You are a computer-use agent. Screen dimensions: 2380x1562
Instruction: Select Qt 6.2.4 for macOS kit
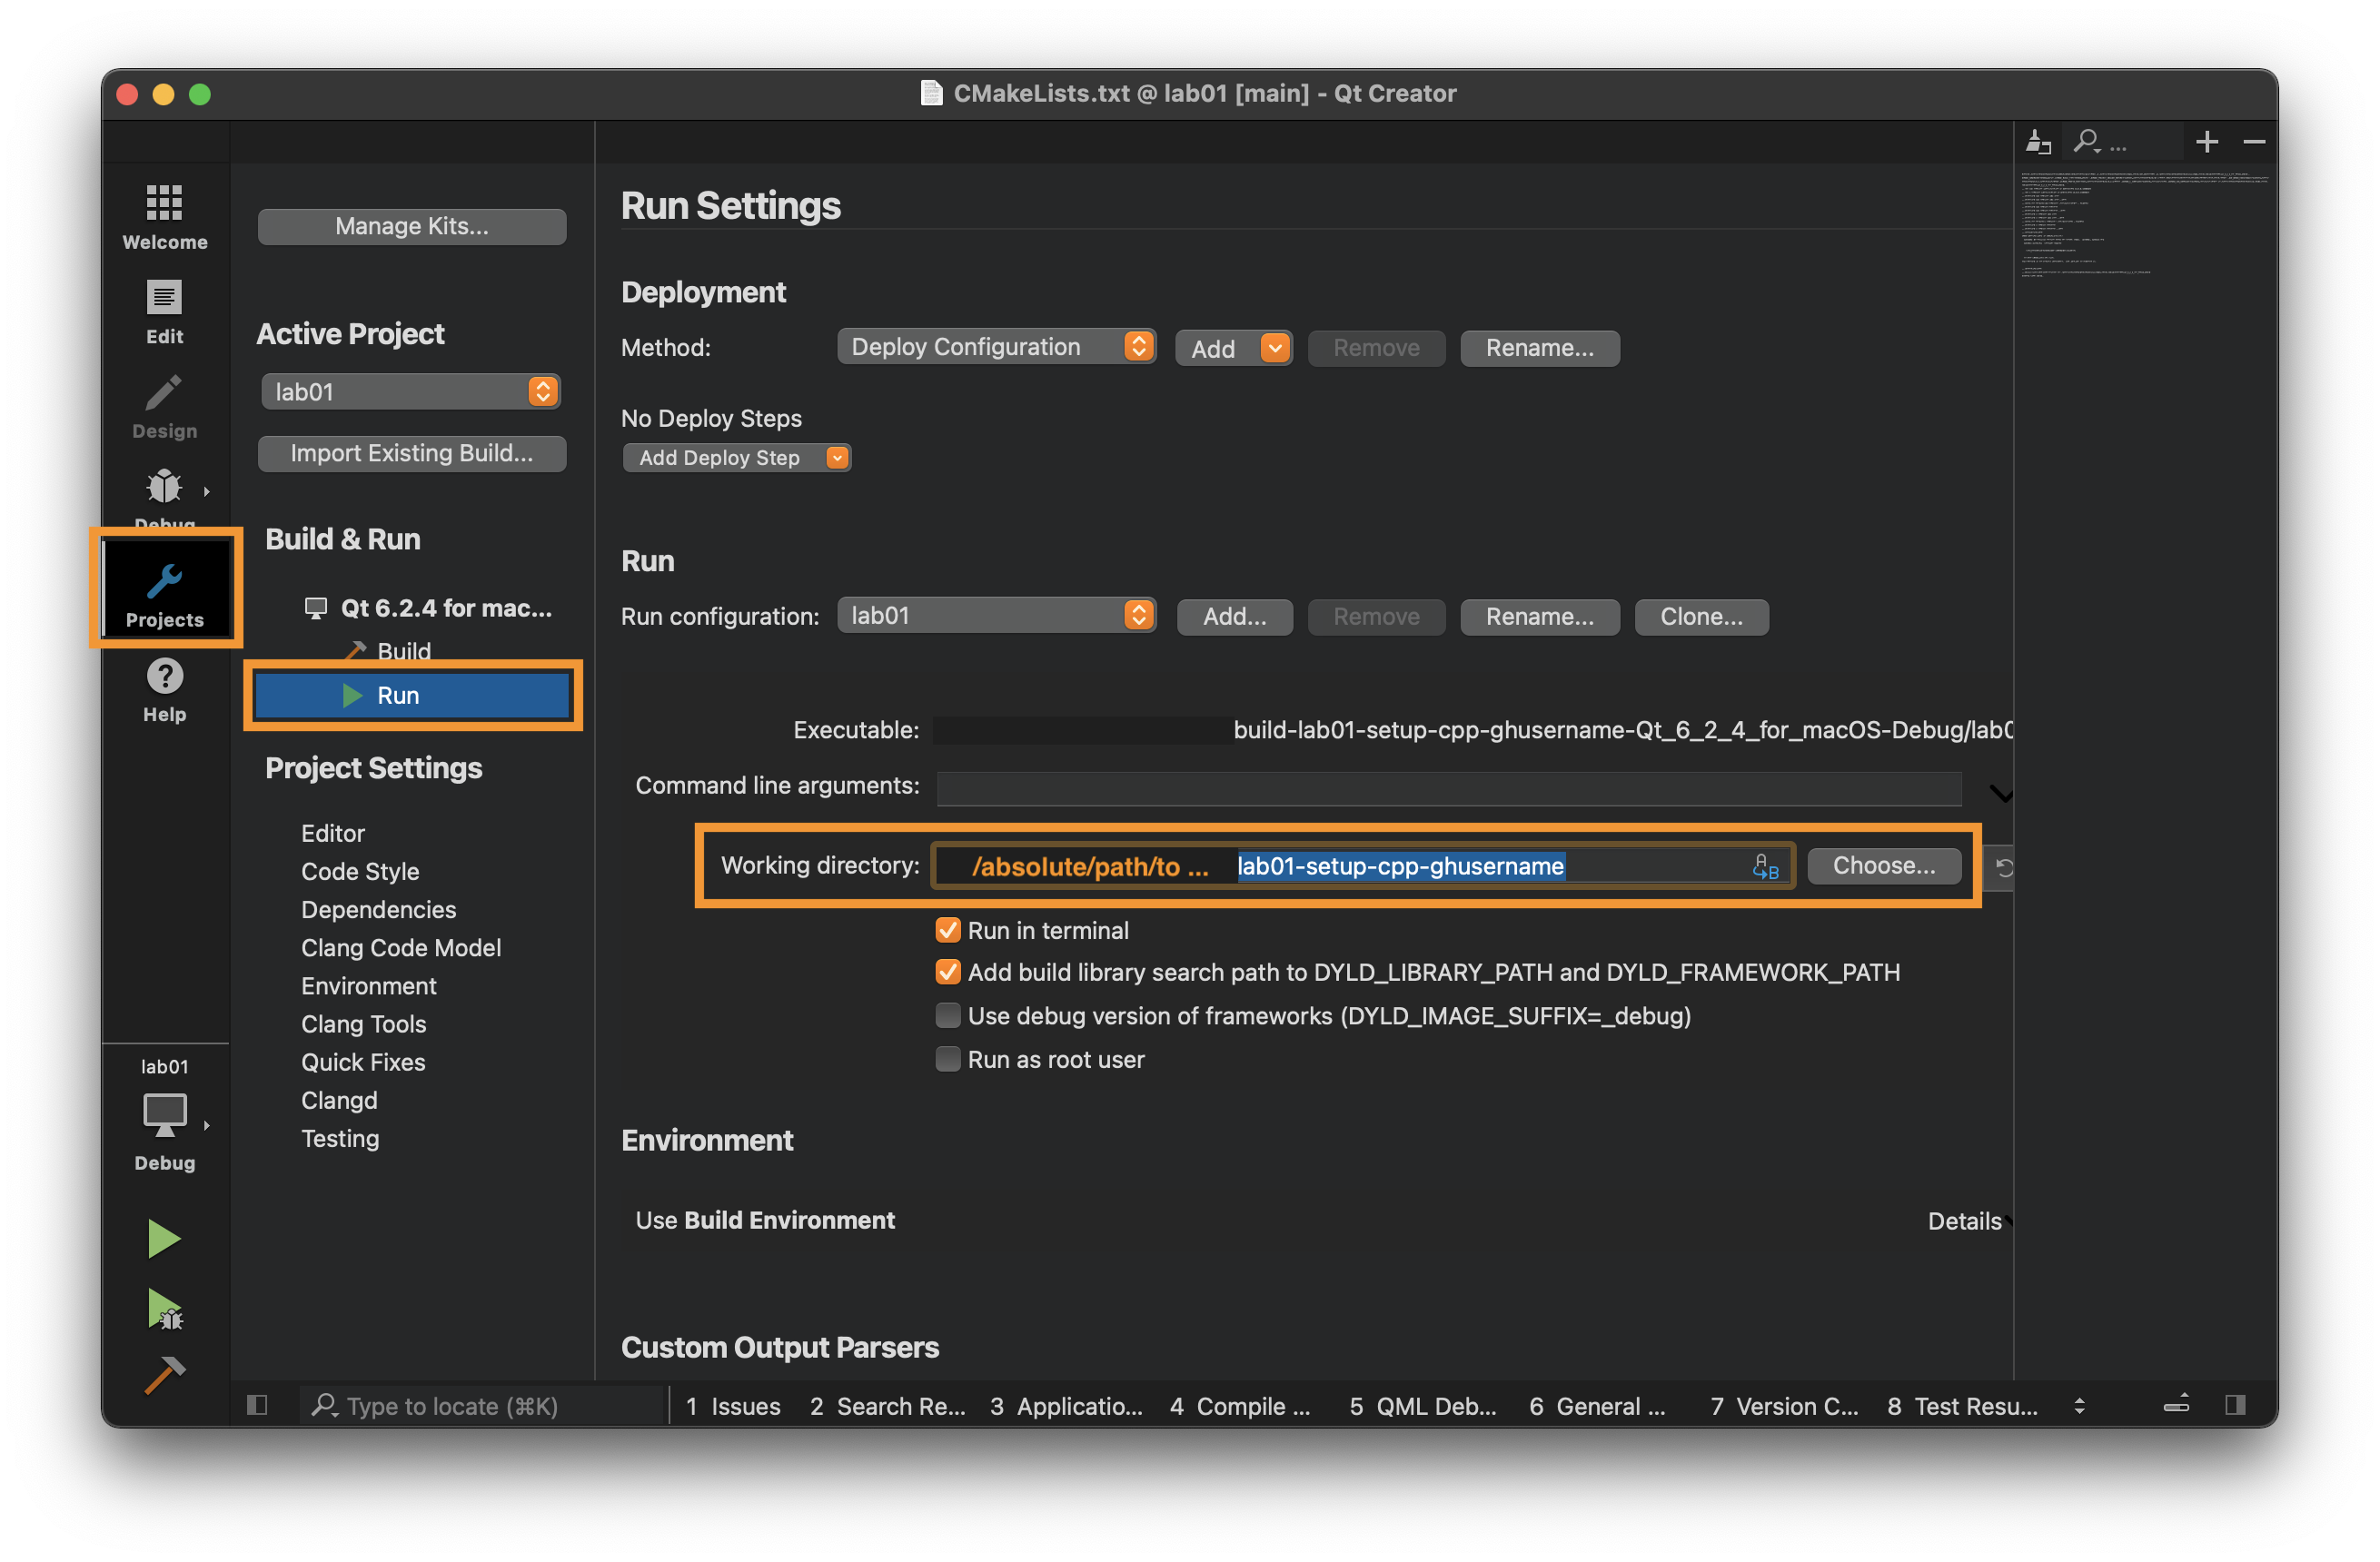click(x=429, y=608)
